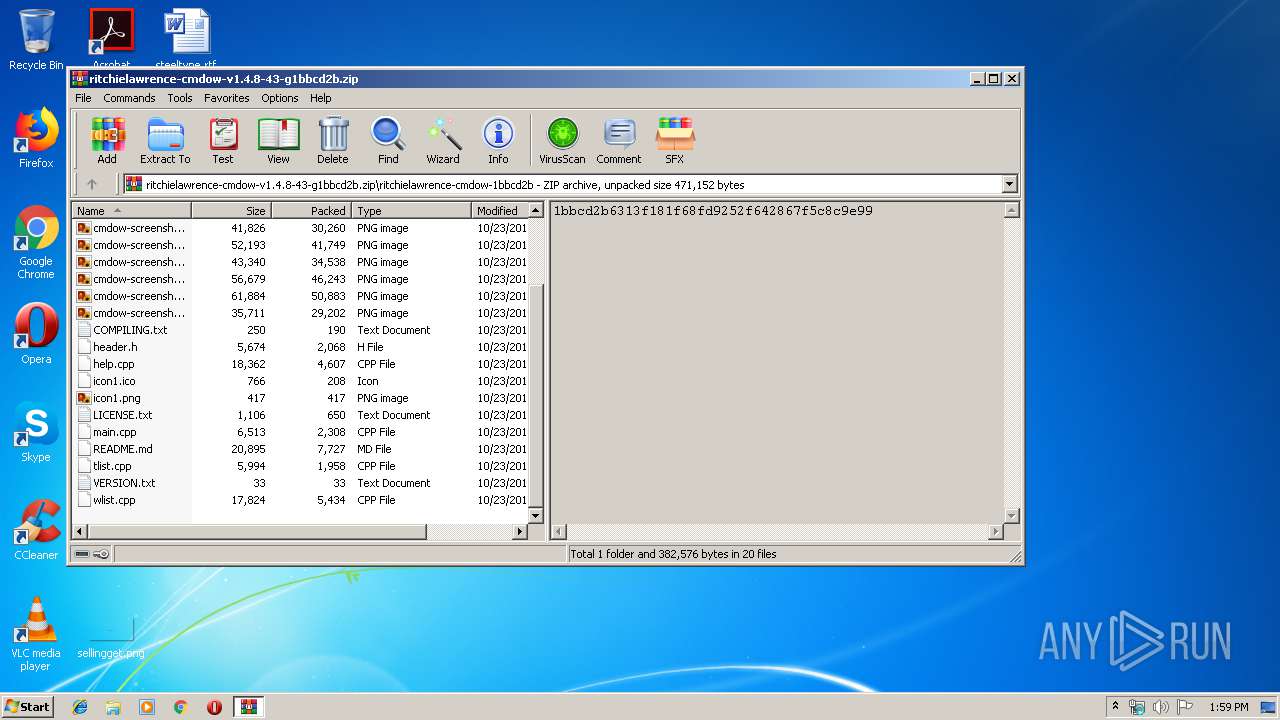Open the Help menu
1280x720 pixels.
[x=320, y=98]
